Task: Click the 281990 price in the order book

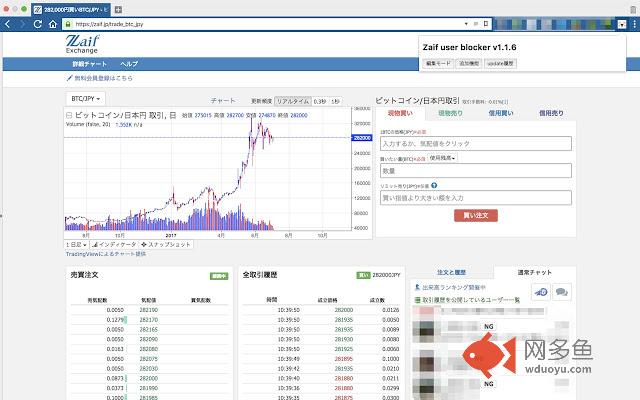Action: [149, 389]
